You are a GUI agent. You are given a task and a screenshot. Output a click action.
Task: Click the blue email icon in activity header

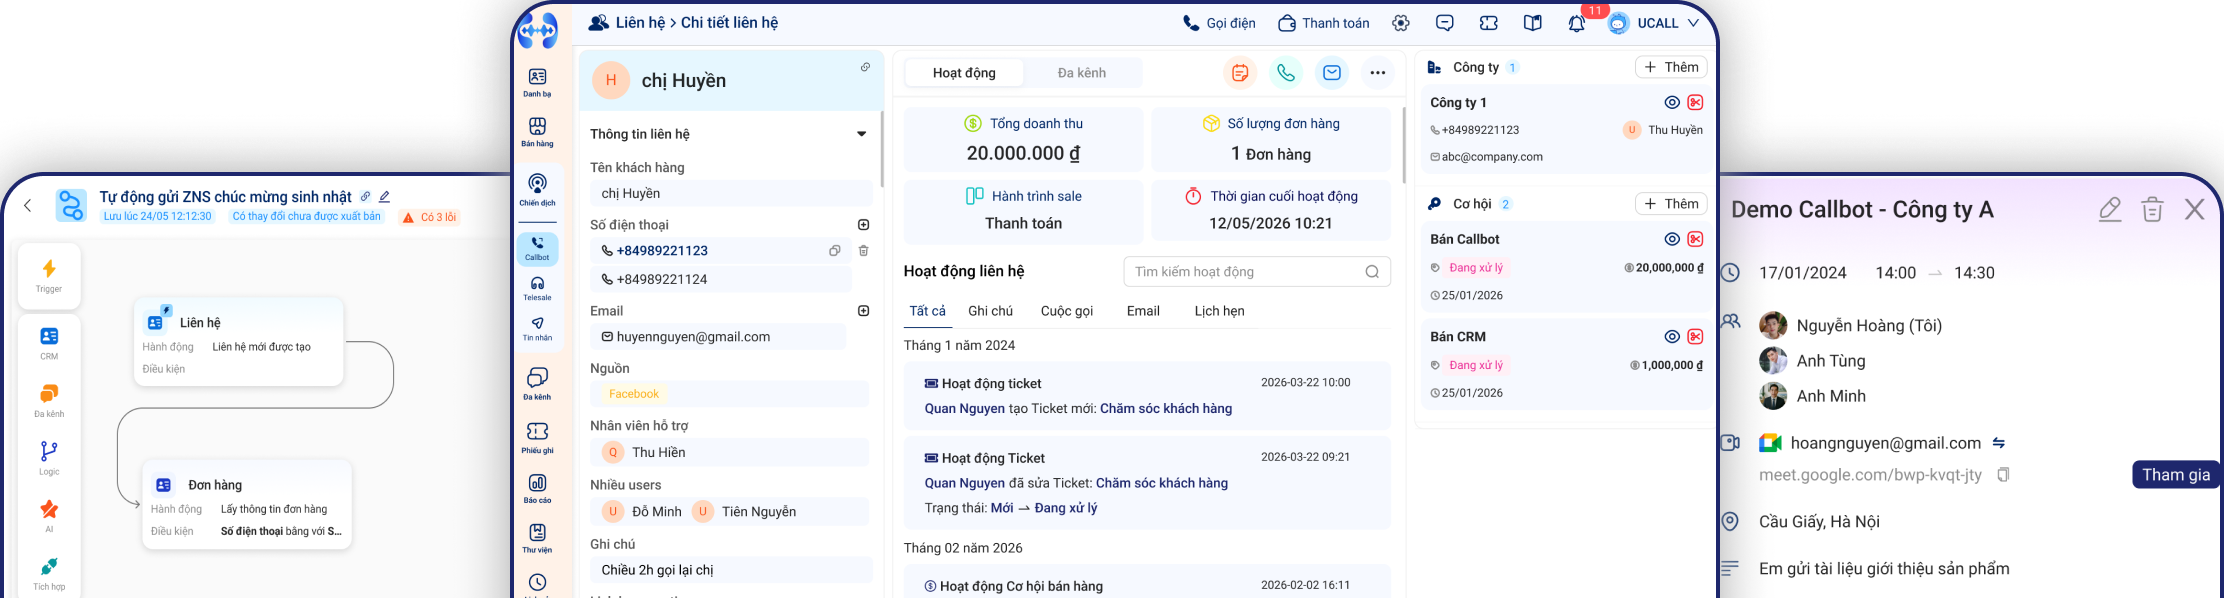[1332, 73]
